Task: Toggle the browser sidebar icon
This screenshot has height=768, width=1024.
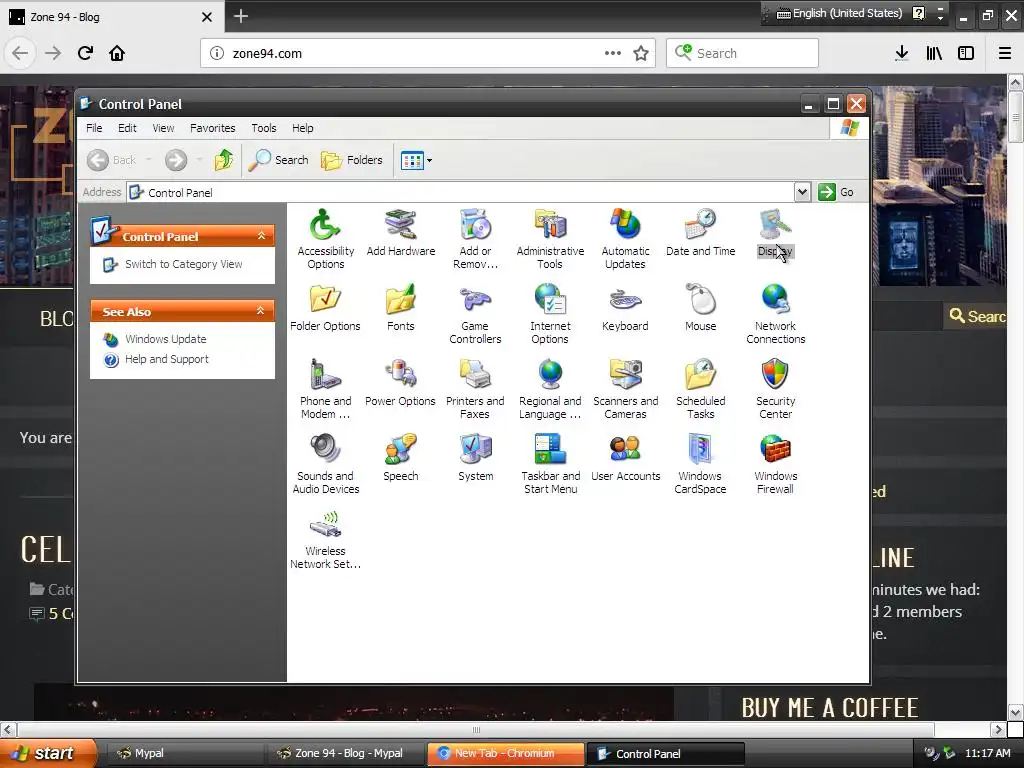Action: point(966,53)
